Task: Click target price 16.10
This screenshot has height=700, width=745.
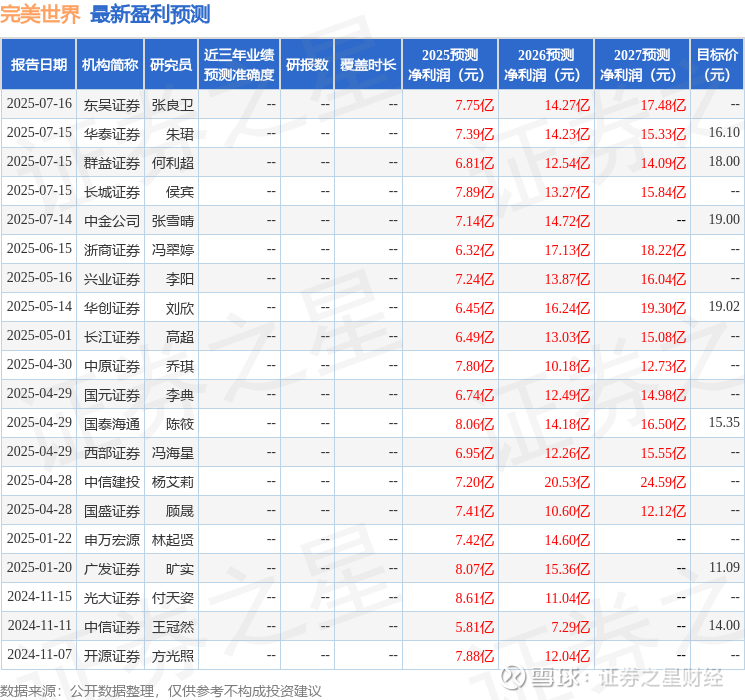Action: [724, 133]
